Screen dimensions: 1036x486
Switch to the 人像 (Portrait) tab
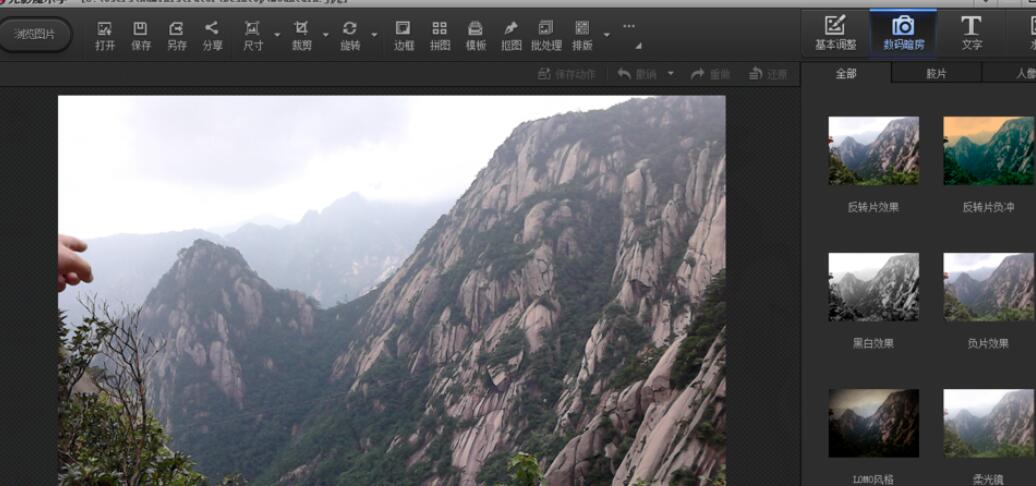pyautogui.click(x=1010, y=74)
